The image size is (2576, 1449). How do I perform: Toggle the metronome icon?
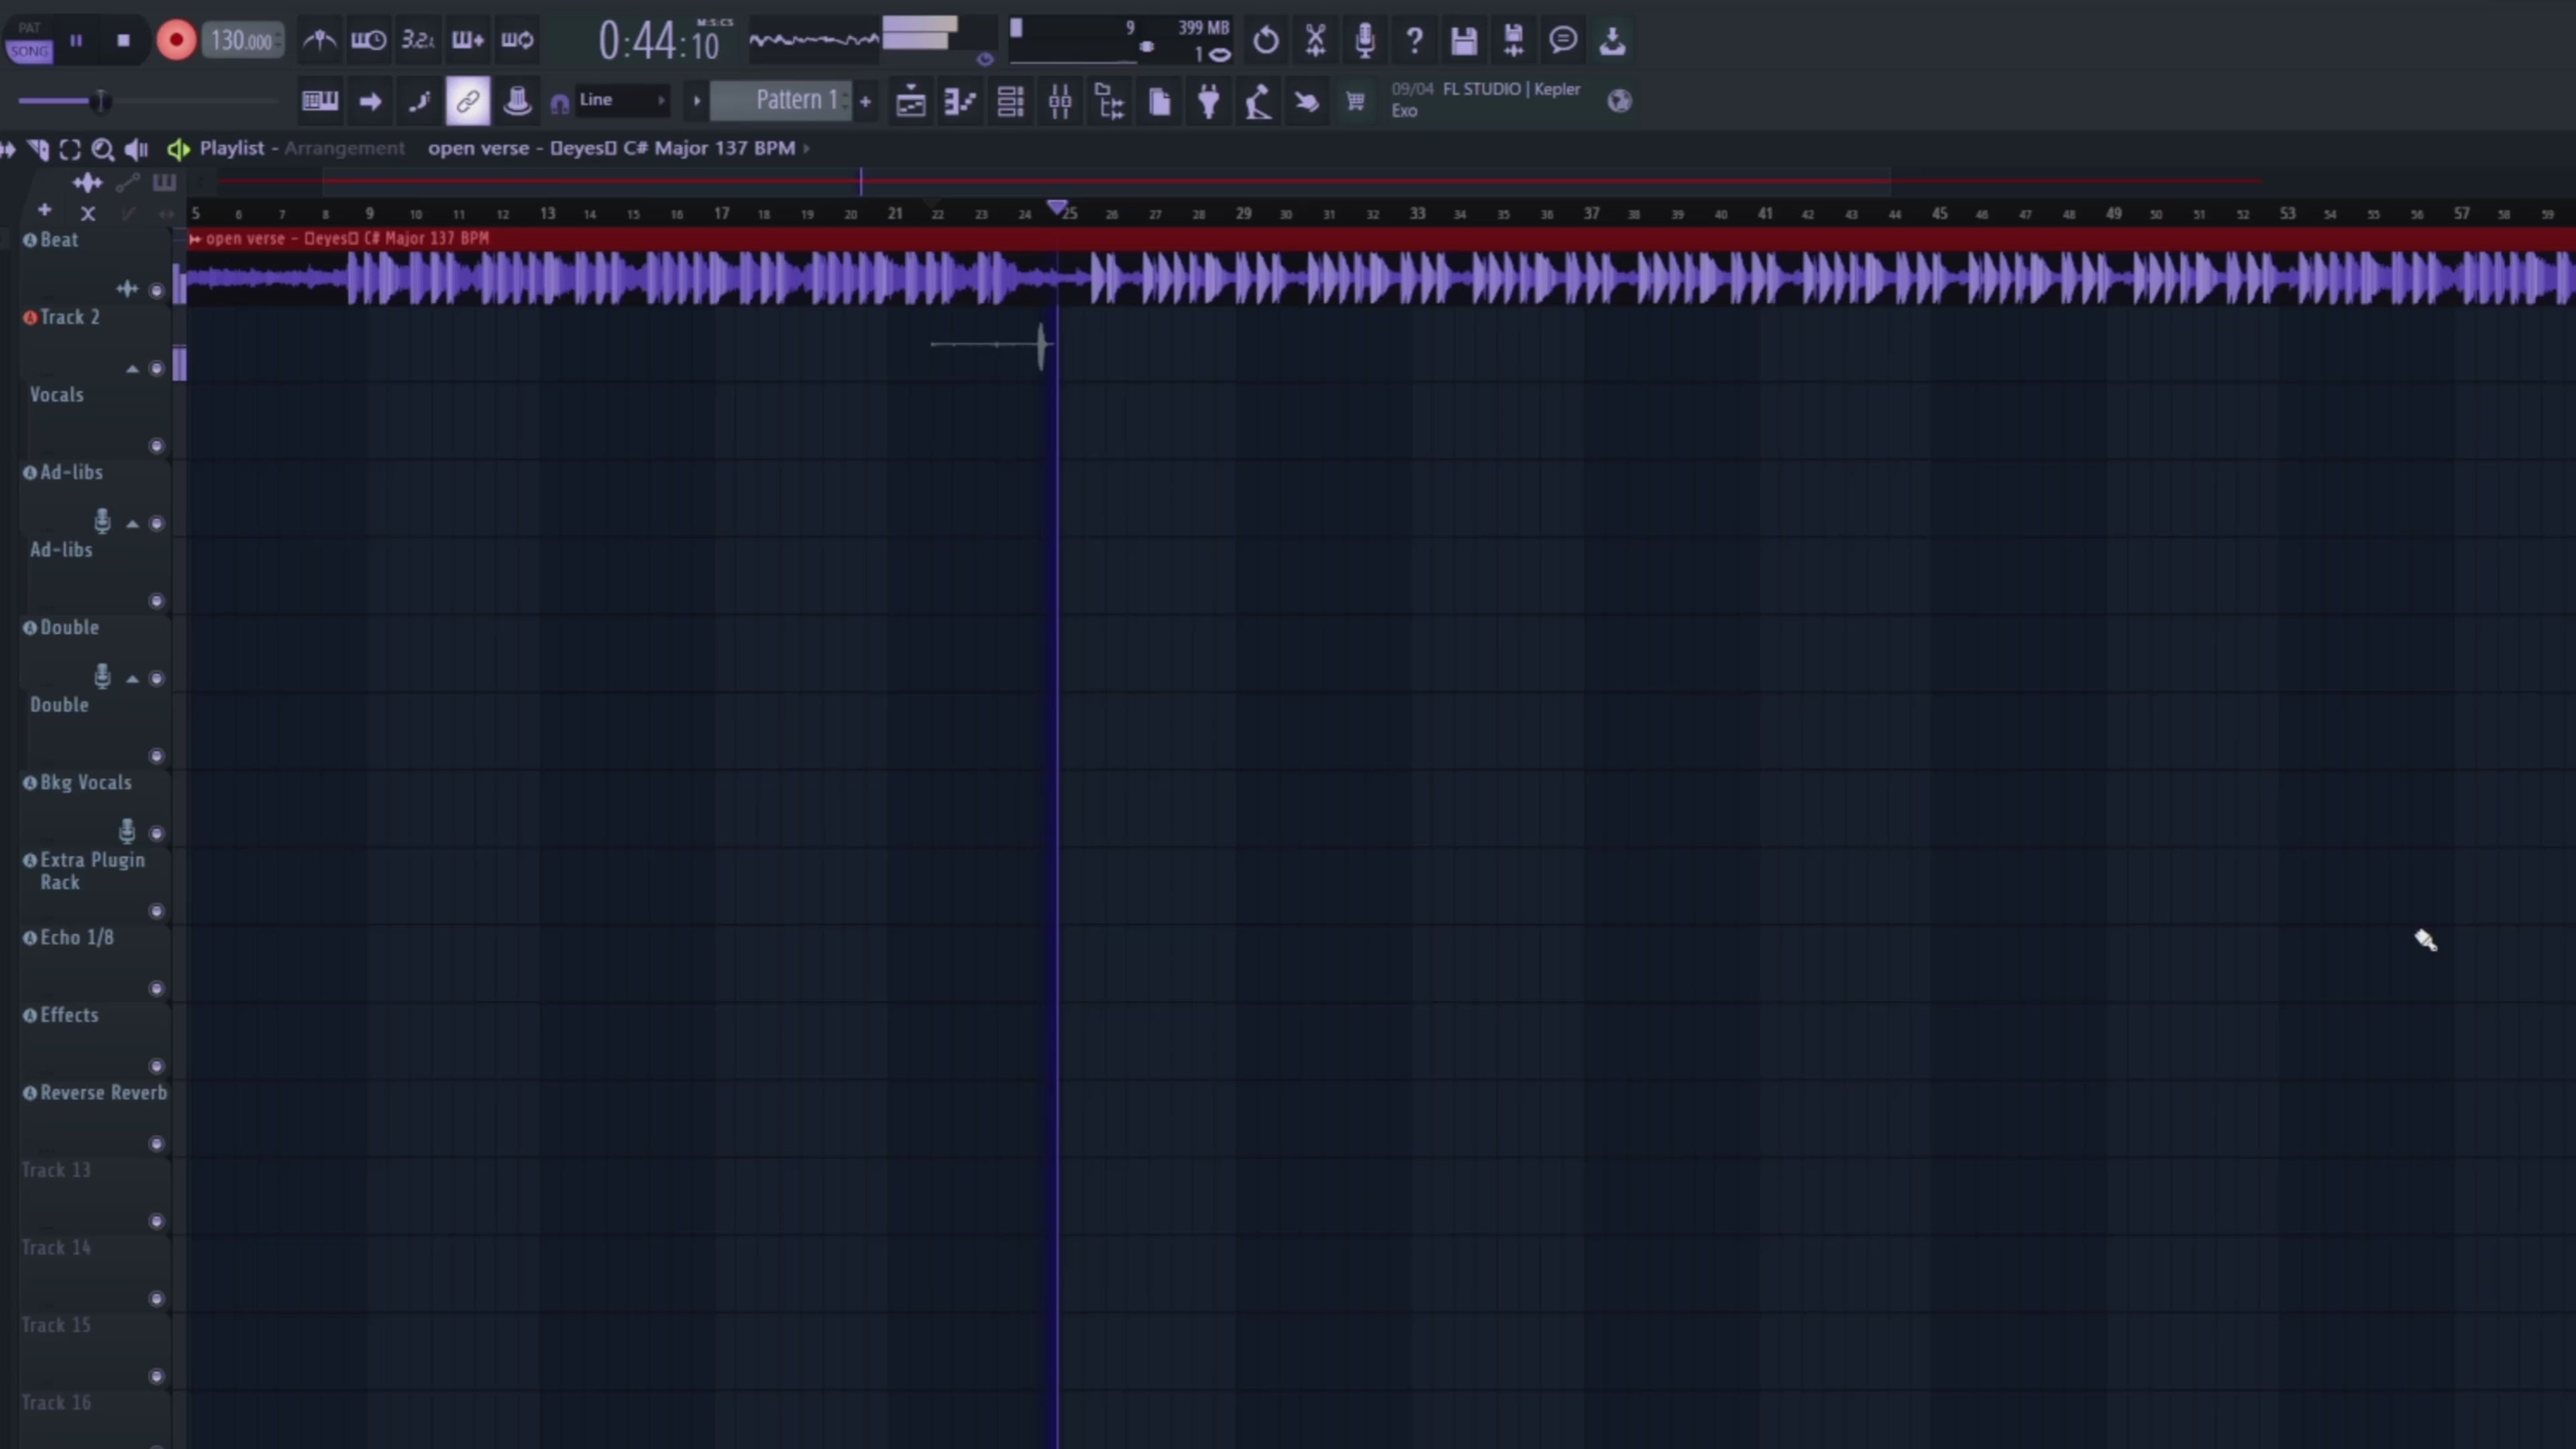pyautogui.click(x=319, y=40)
